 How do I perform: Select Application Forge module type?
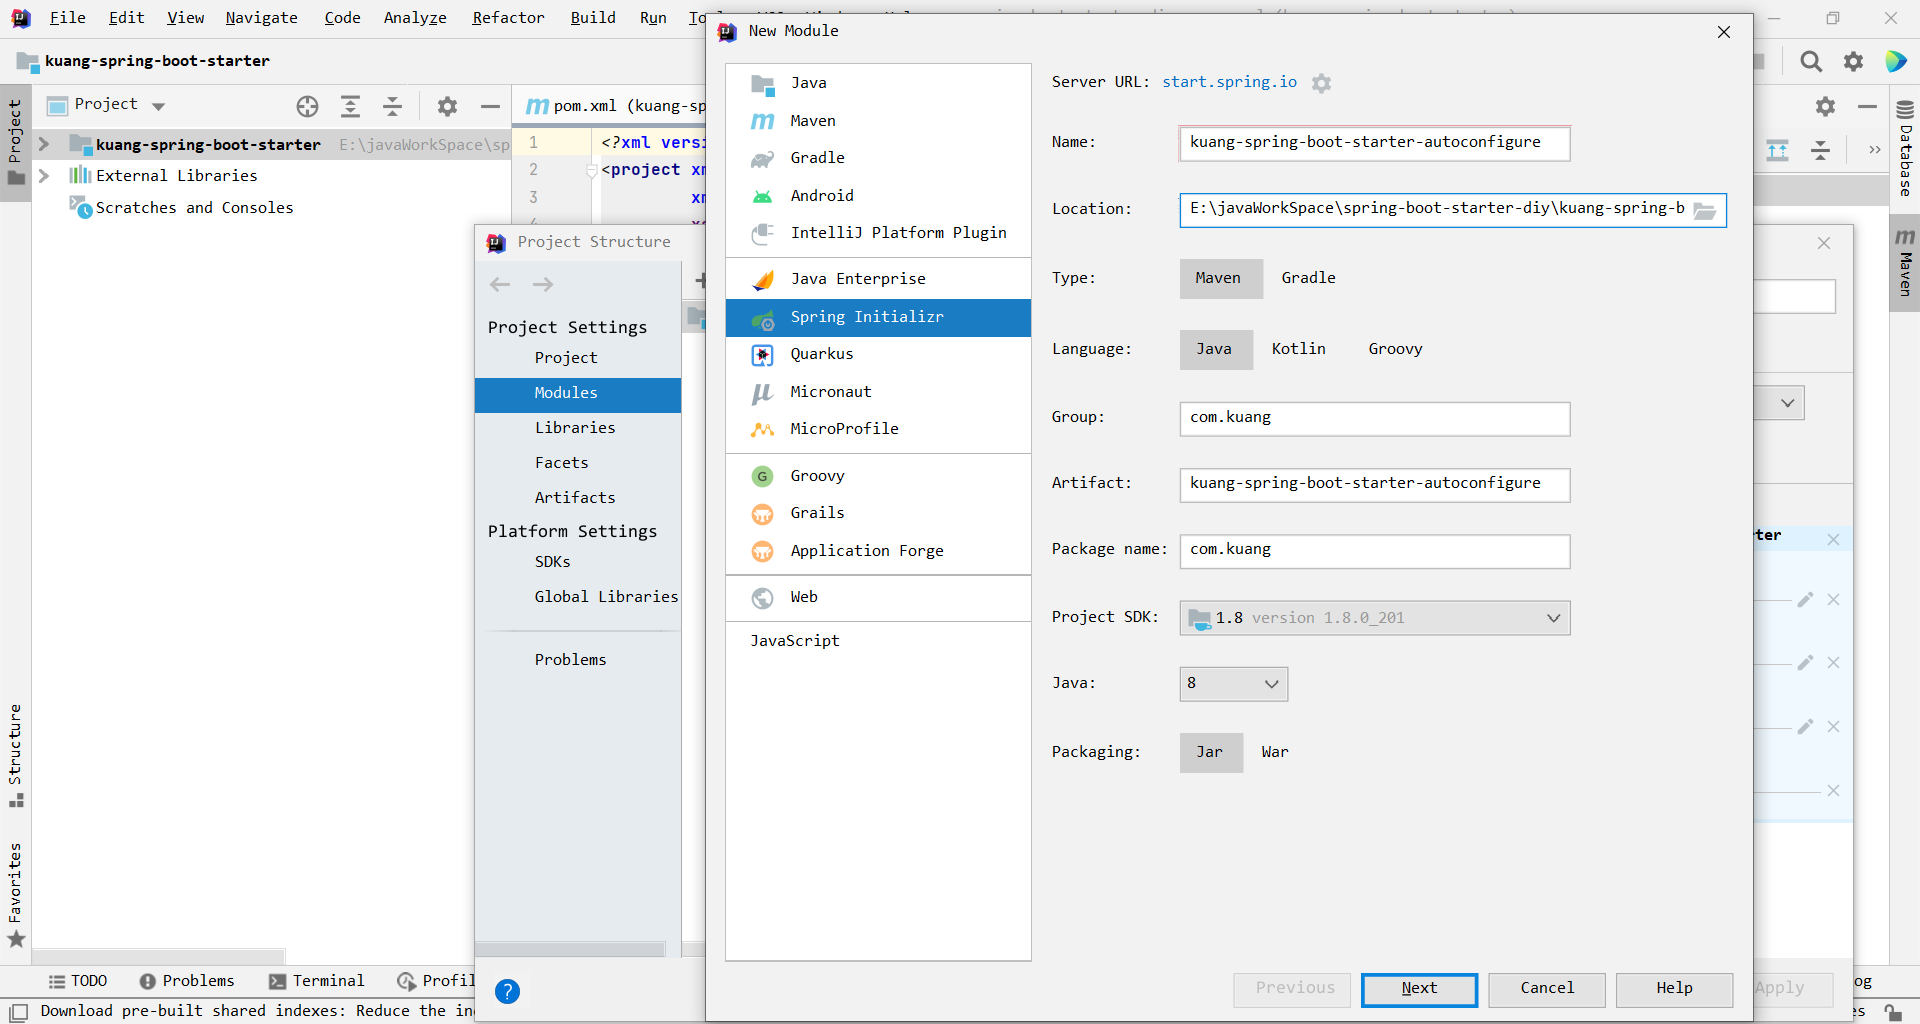point(878,551)
